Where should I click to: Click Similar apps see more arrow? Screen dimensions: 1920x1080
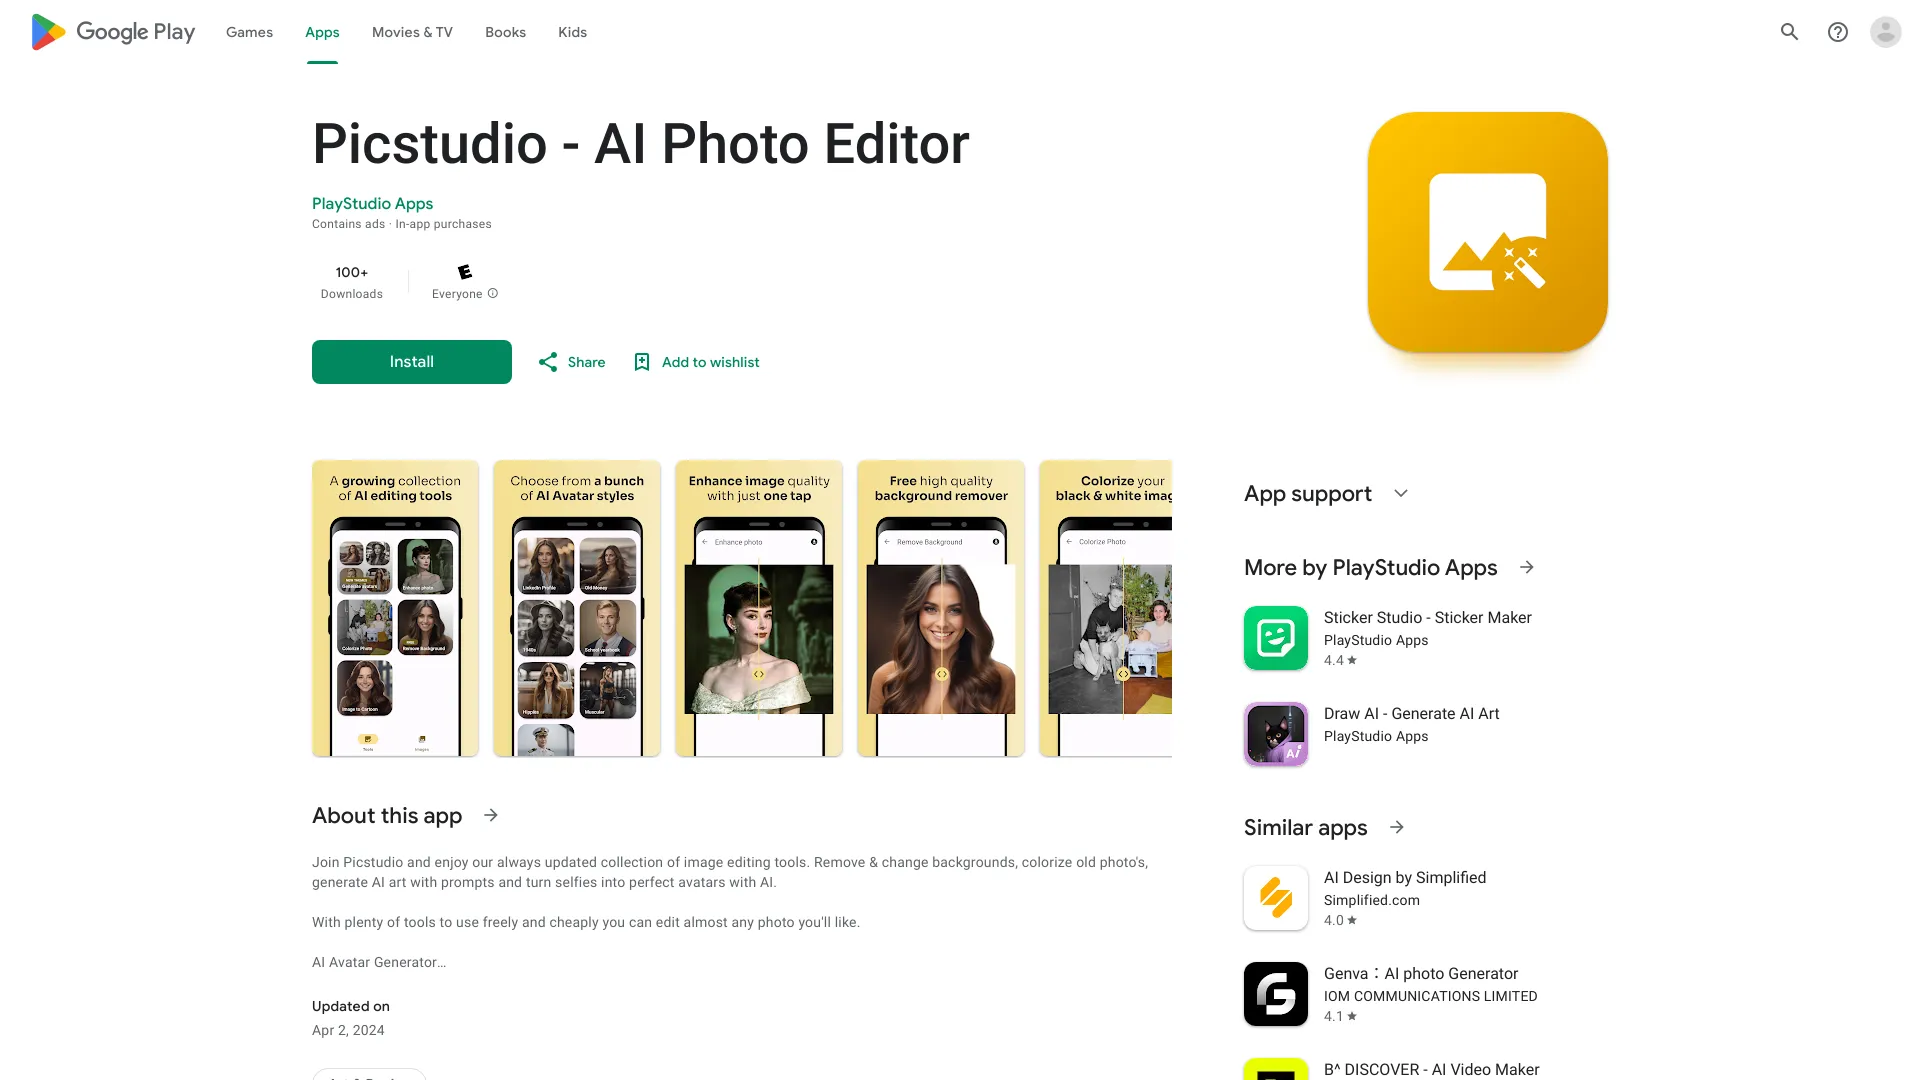coord(1398,827)
